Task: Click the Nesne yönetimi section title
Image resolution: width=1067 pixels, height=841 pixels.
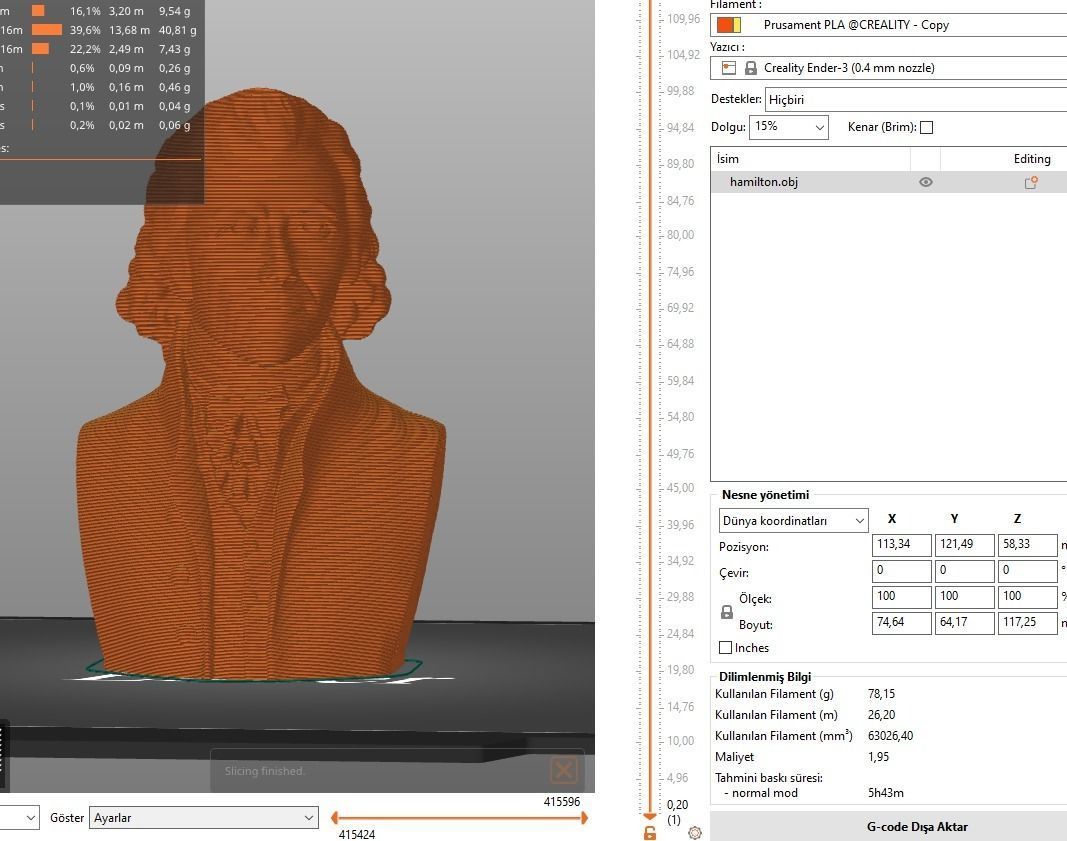Action: pyautogui.click(x=766, y=495)
